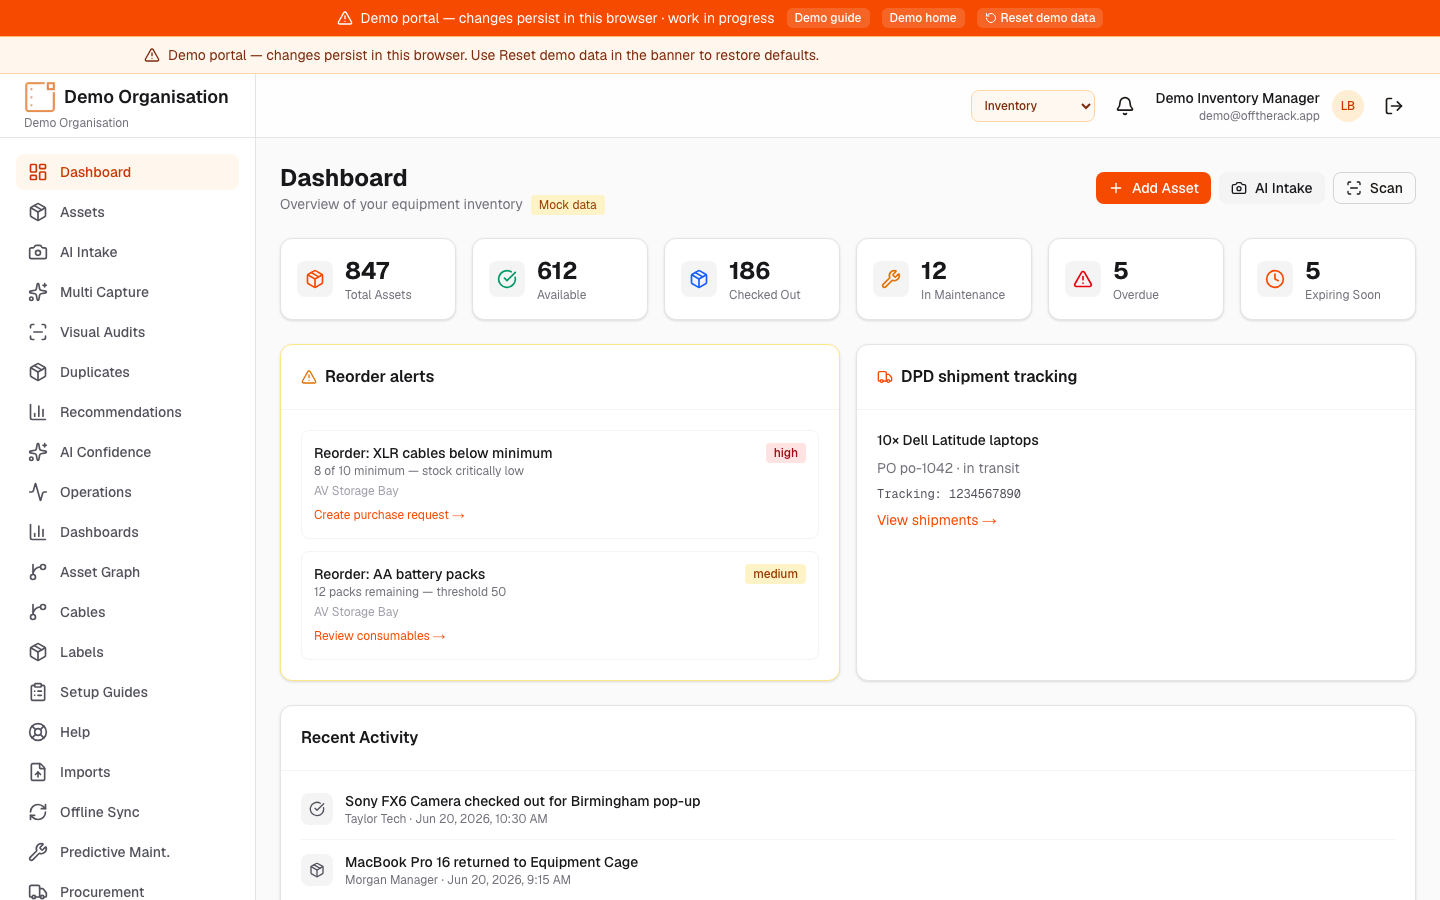This screenshot has width=1440, height=900.
Task: Click 'Tracking: 1234567890' text
Action: (x=949, y=494)
